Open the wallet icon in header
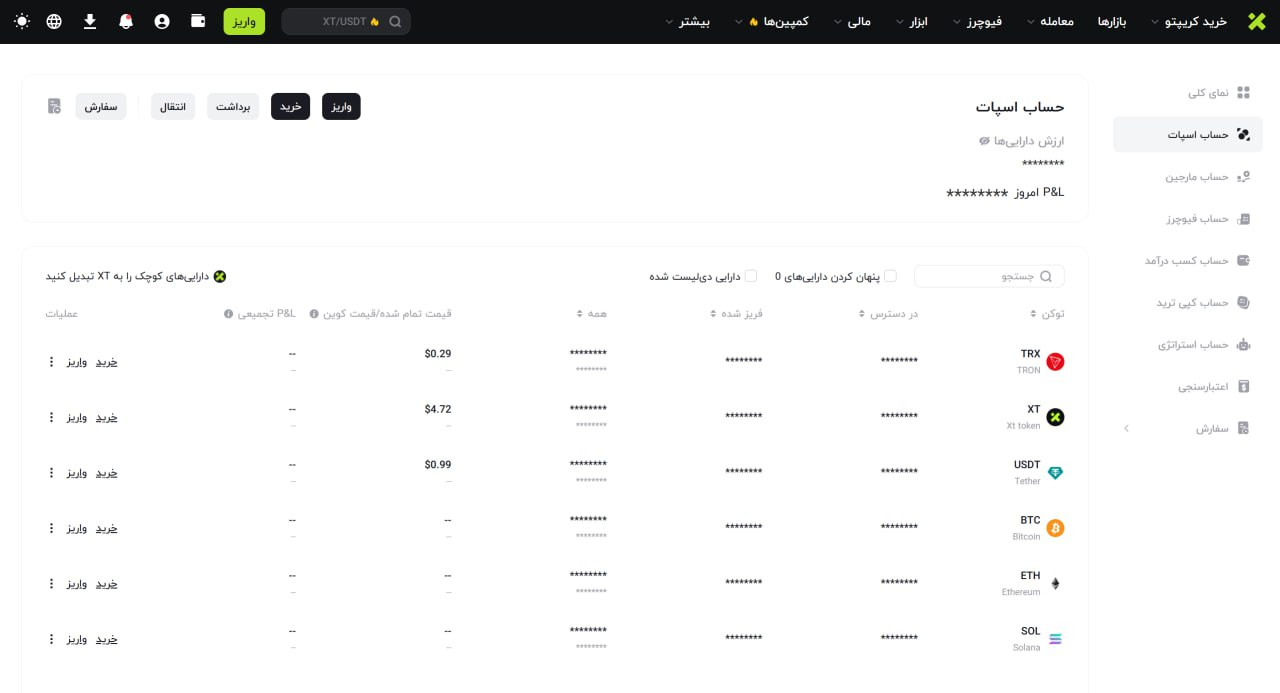 (x=198, y=21)
